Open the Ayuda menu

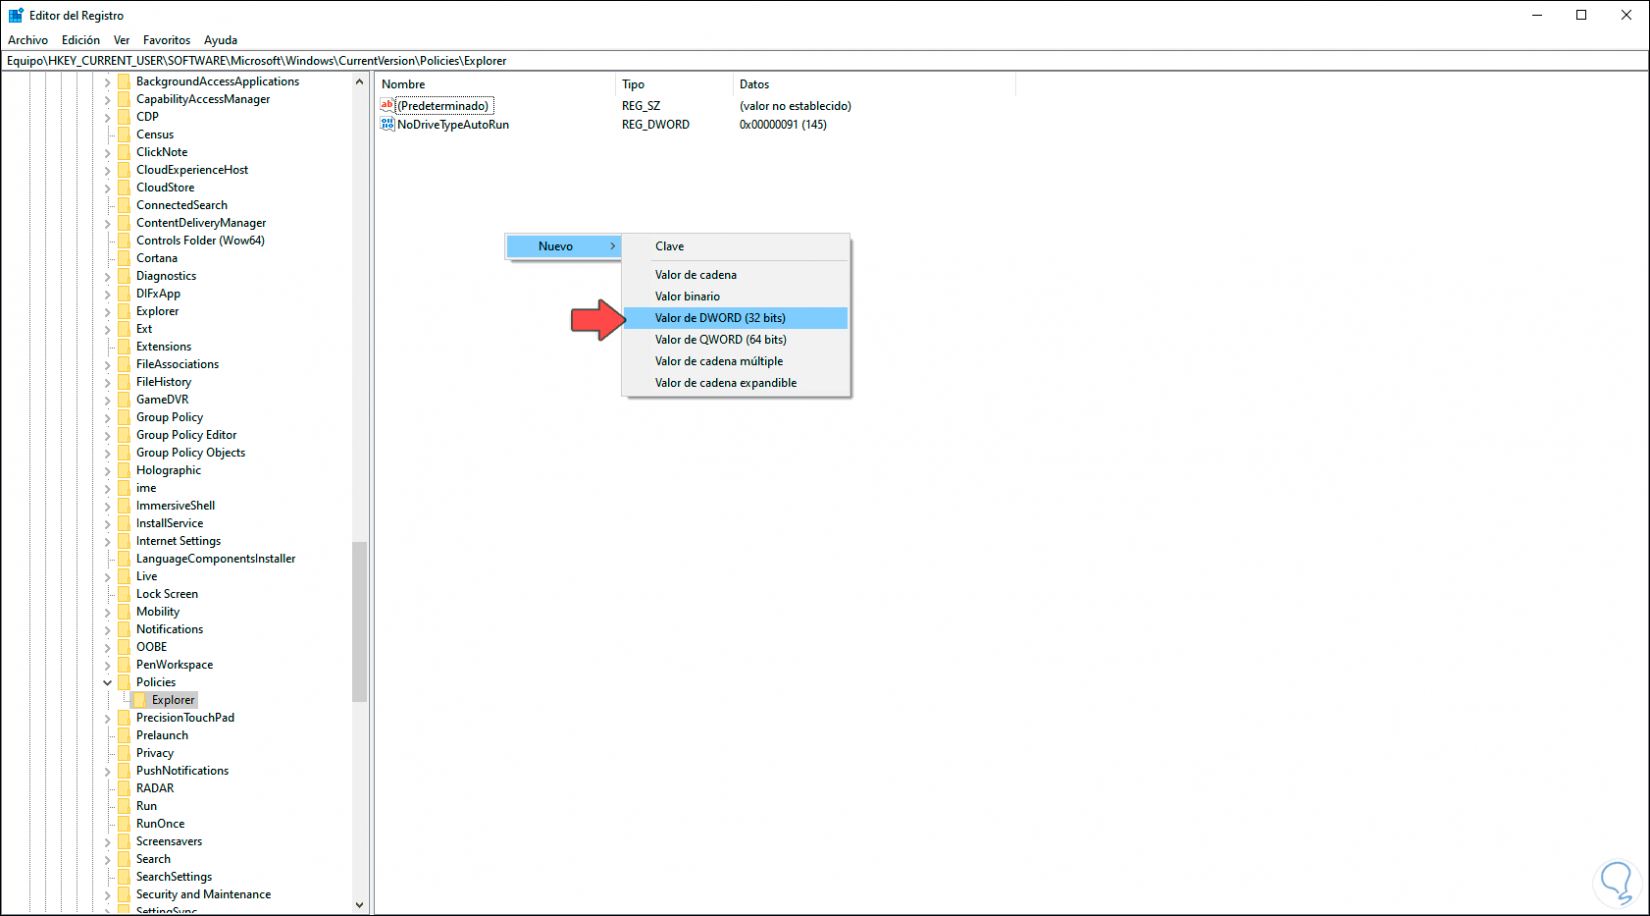[x=221, y=40]
